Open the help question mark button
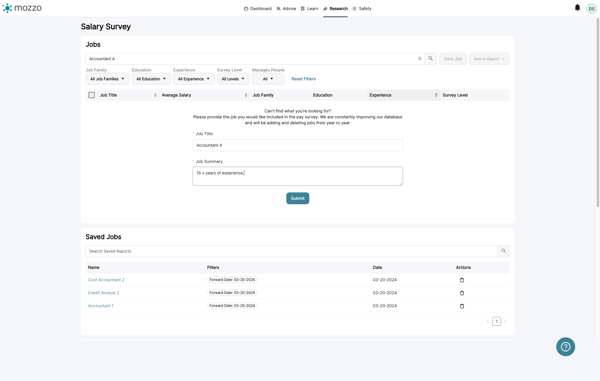The width and height of the screenshot is (600, 381). (565, 347)
